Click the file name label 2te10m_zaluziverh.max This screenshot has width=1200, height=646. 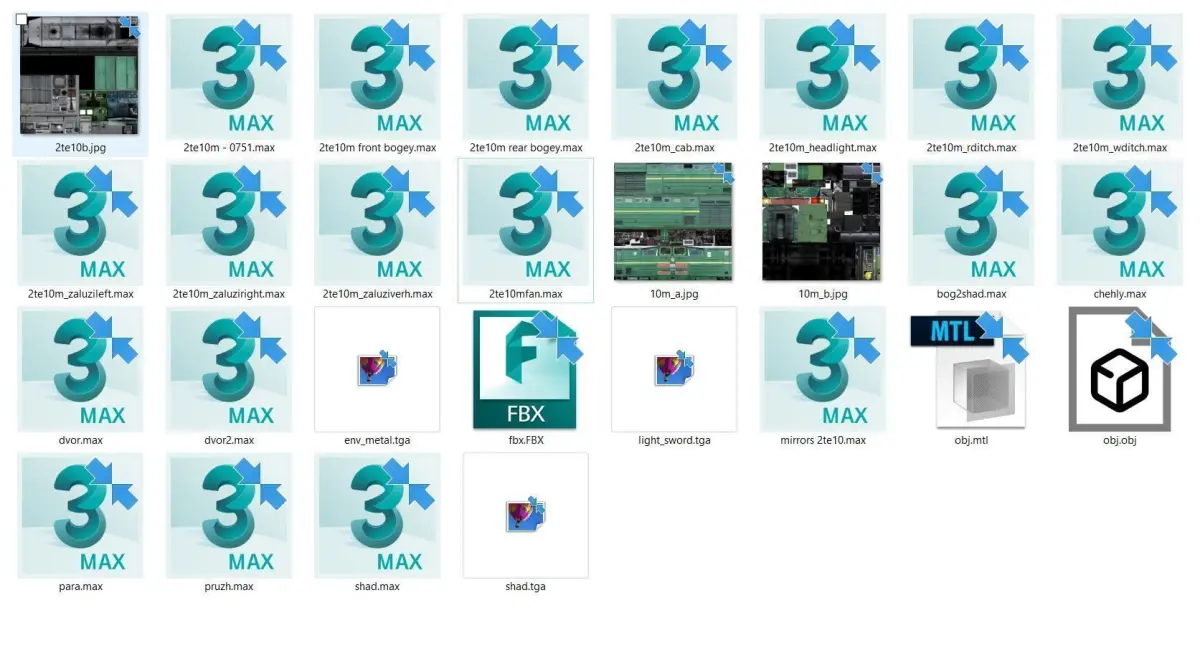pos(377,294)
